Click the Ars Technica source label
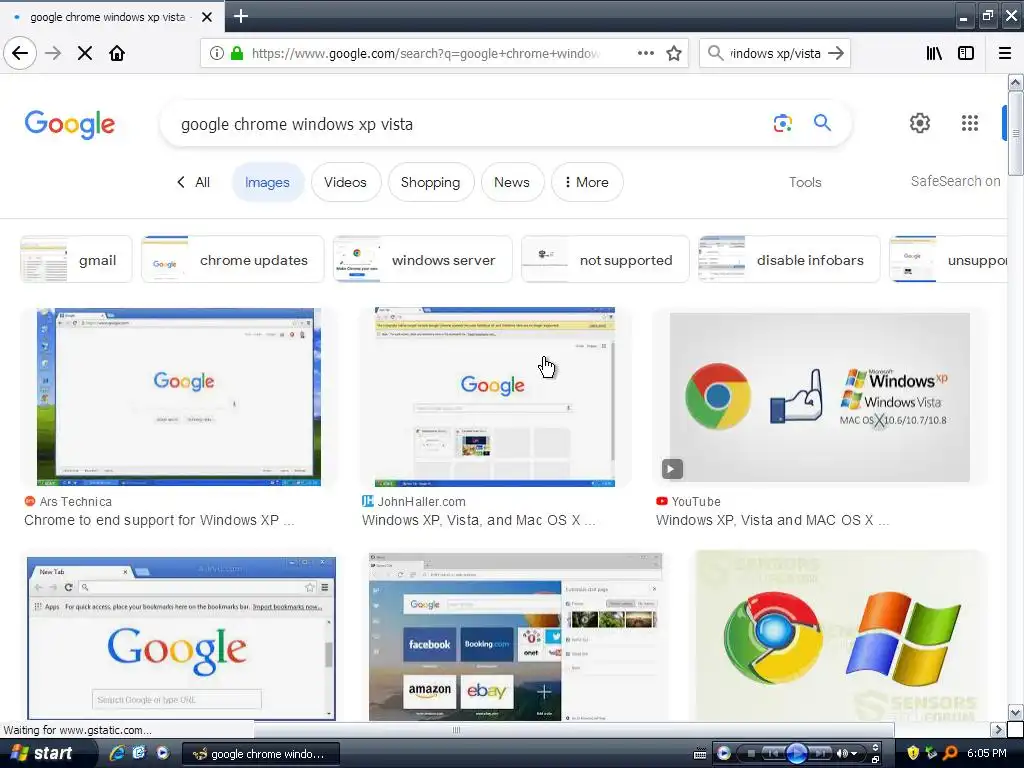This screenshot has width=1024, height=768. 76,502
